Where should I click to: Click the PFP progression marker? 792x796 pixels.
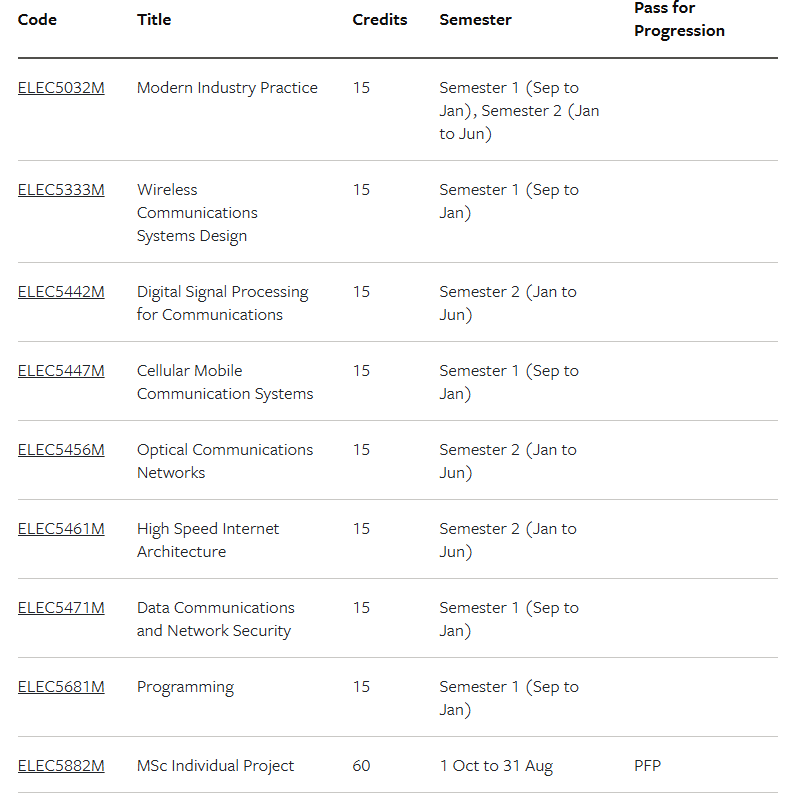tap(647, 766)
